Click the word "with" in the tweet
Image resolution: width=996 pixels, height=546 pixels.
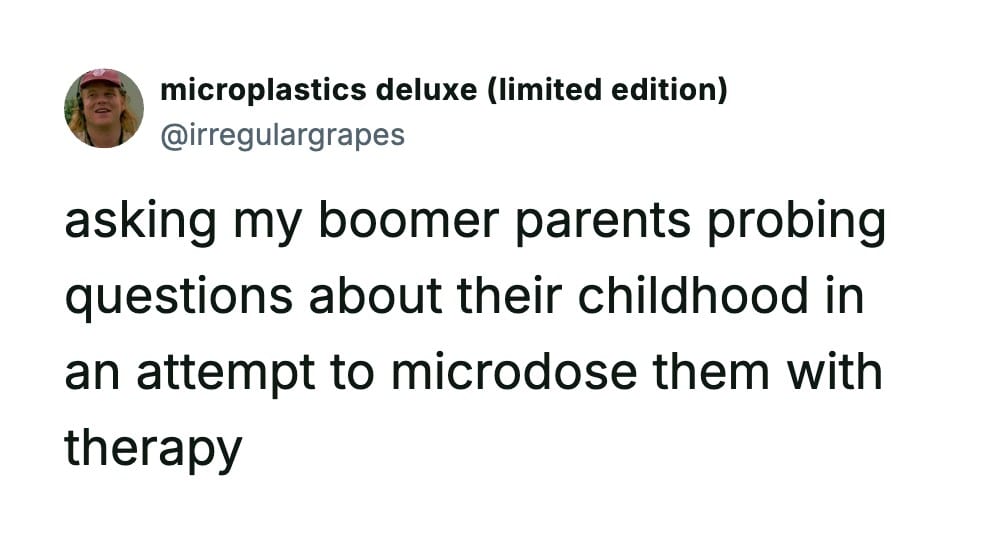(x=834, y=372)
